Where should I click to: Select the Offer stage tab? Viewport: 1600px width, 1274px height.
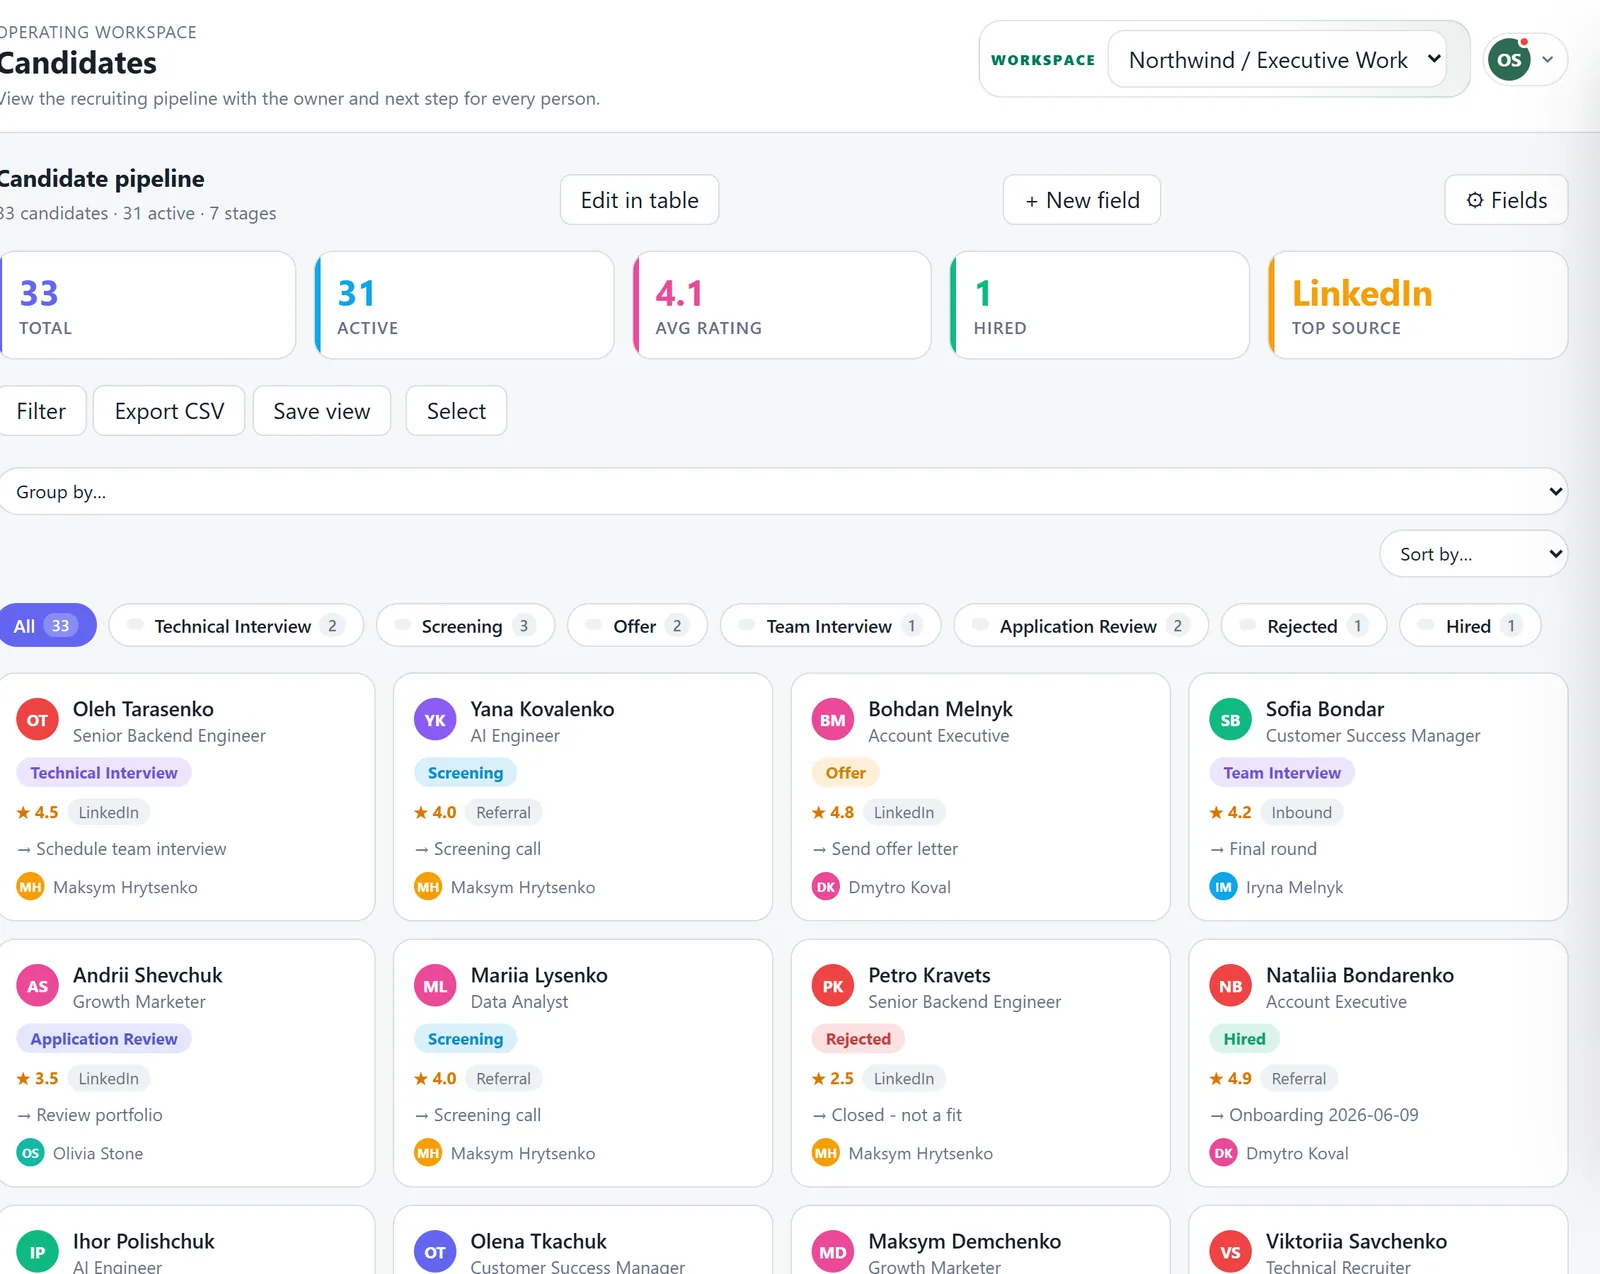[637, 626]
